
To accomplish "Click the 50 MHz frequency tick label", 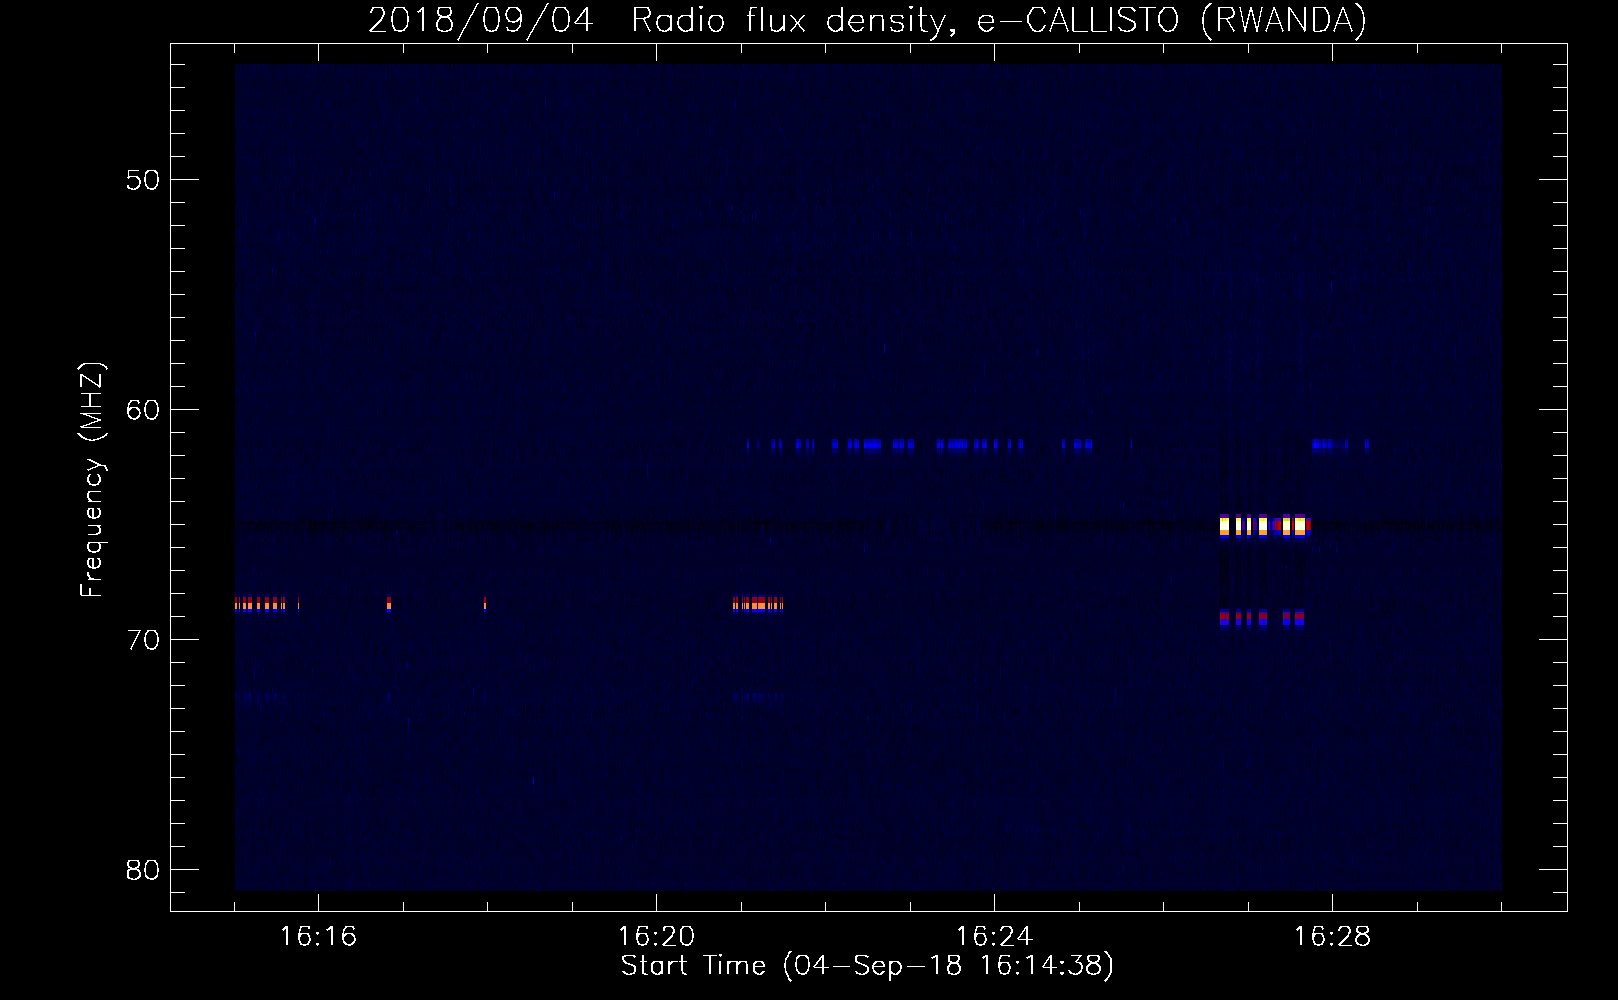I will (x=143, y=180).
